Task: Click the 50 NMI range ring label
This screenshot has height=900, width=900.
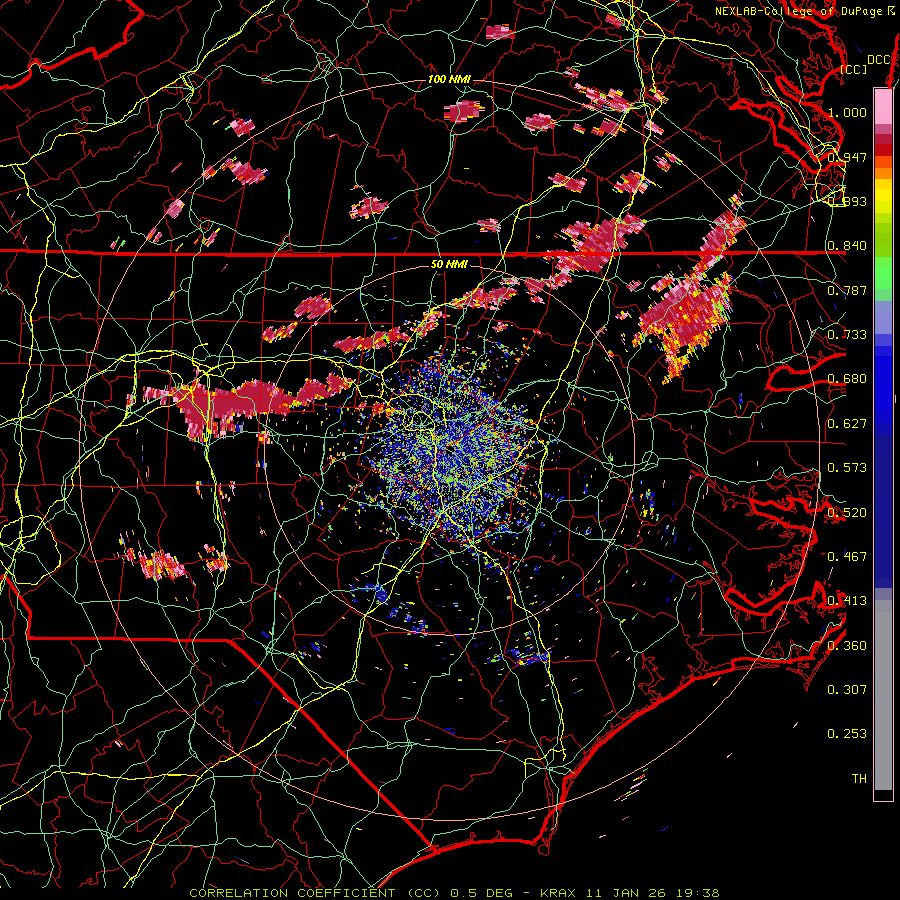Action: (x=449, y=264)
